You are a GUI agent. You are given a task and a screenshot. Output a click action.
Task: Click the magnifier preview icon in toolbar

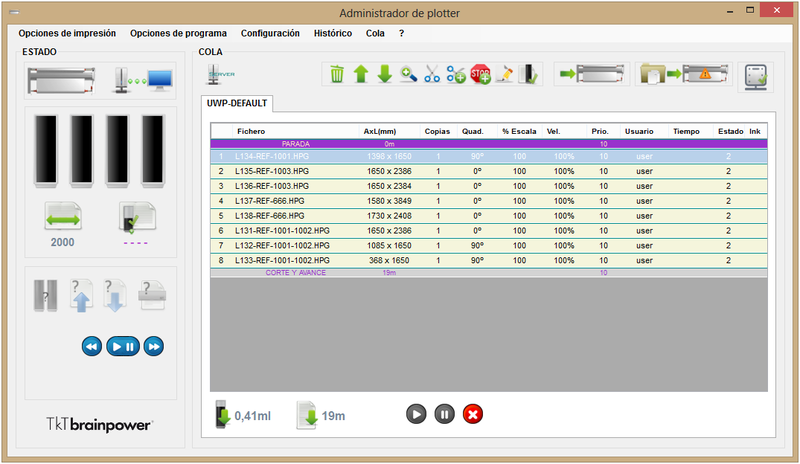(408, 74)
